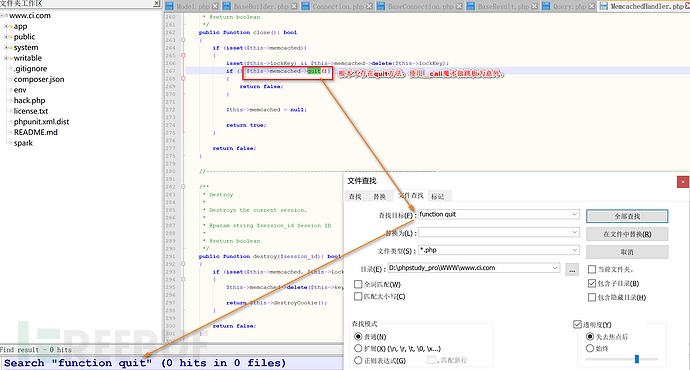Uncheck the 包含子目录 option

(x=592, y=283)
